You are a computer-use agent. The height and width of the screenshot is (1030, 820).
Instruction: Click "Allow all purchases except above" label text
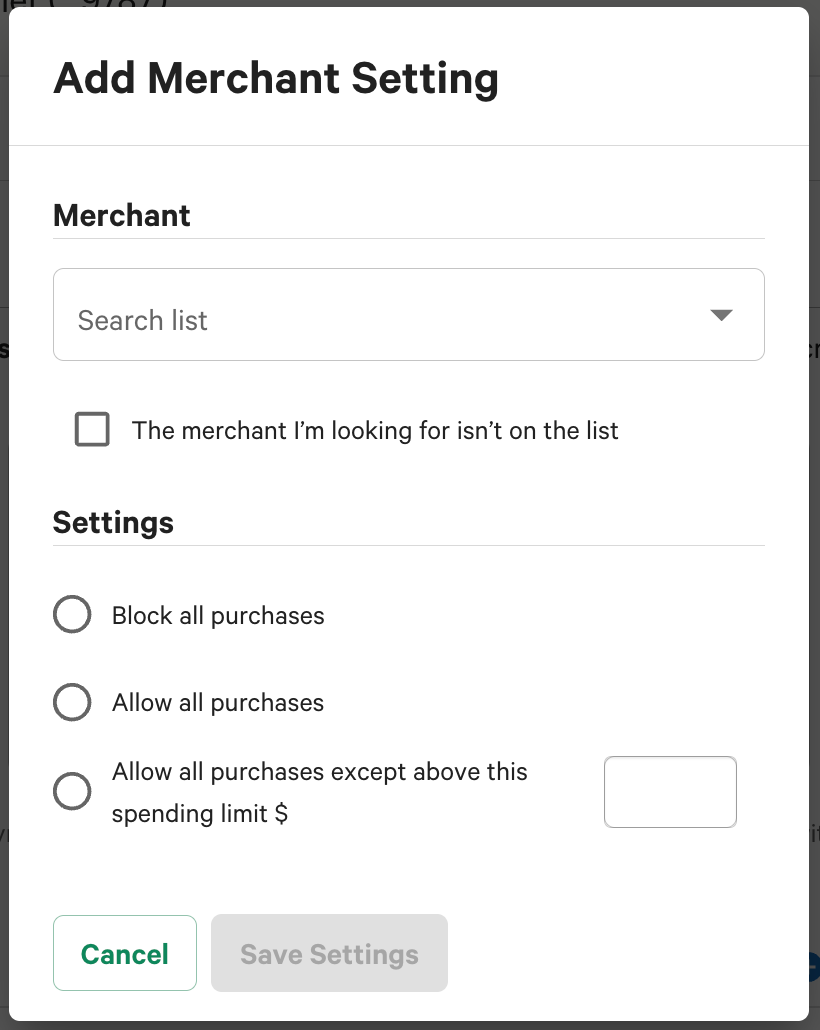point(320,772)
